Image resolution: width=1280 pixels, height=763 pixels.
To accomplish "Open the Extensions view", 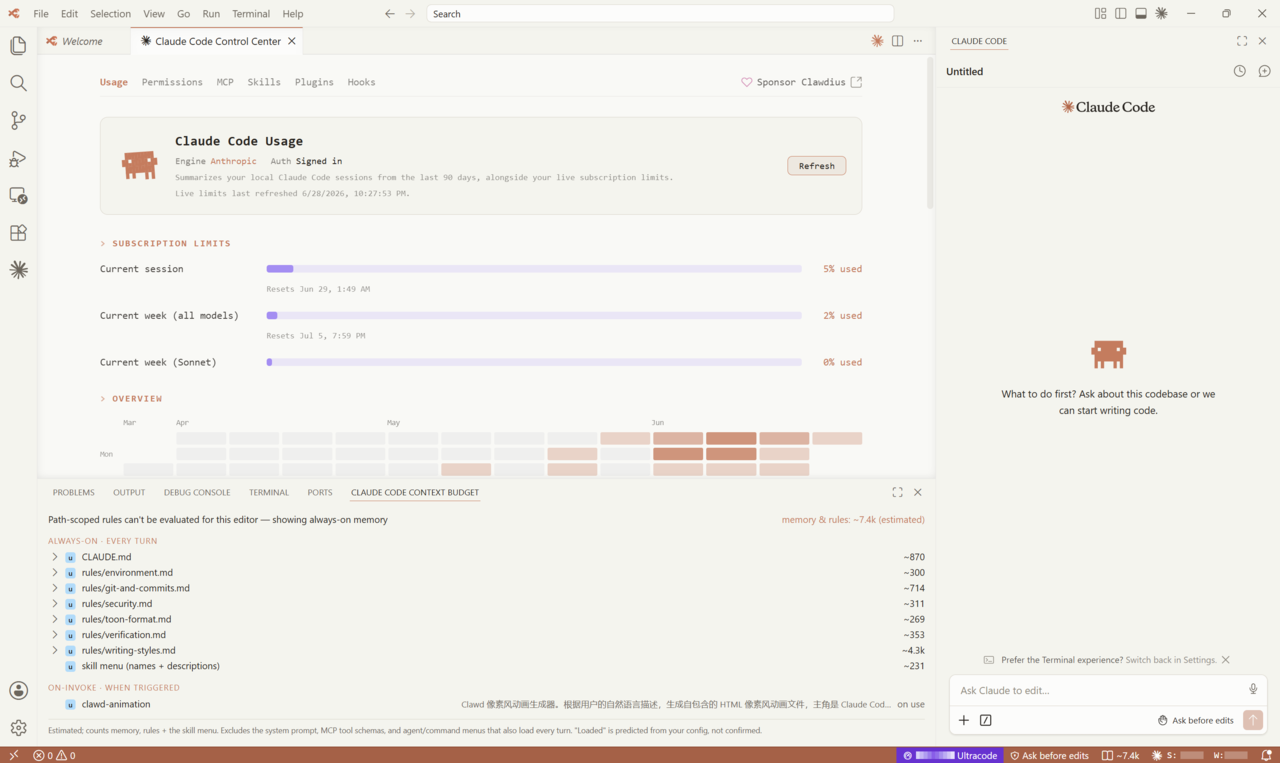I will coord(18,233).
